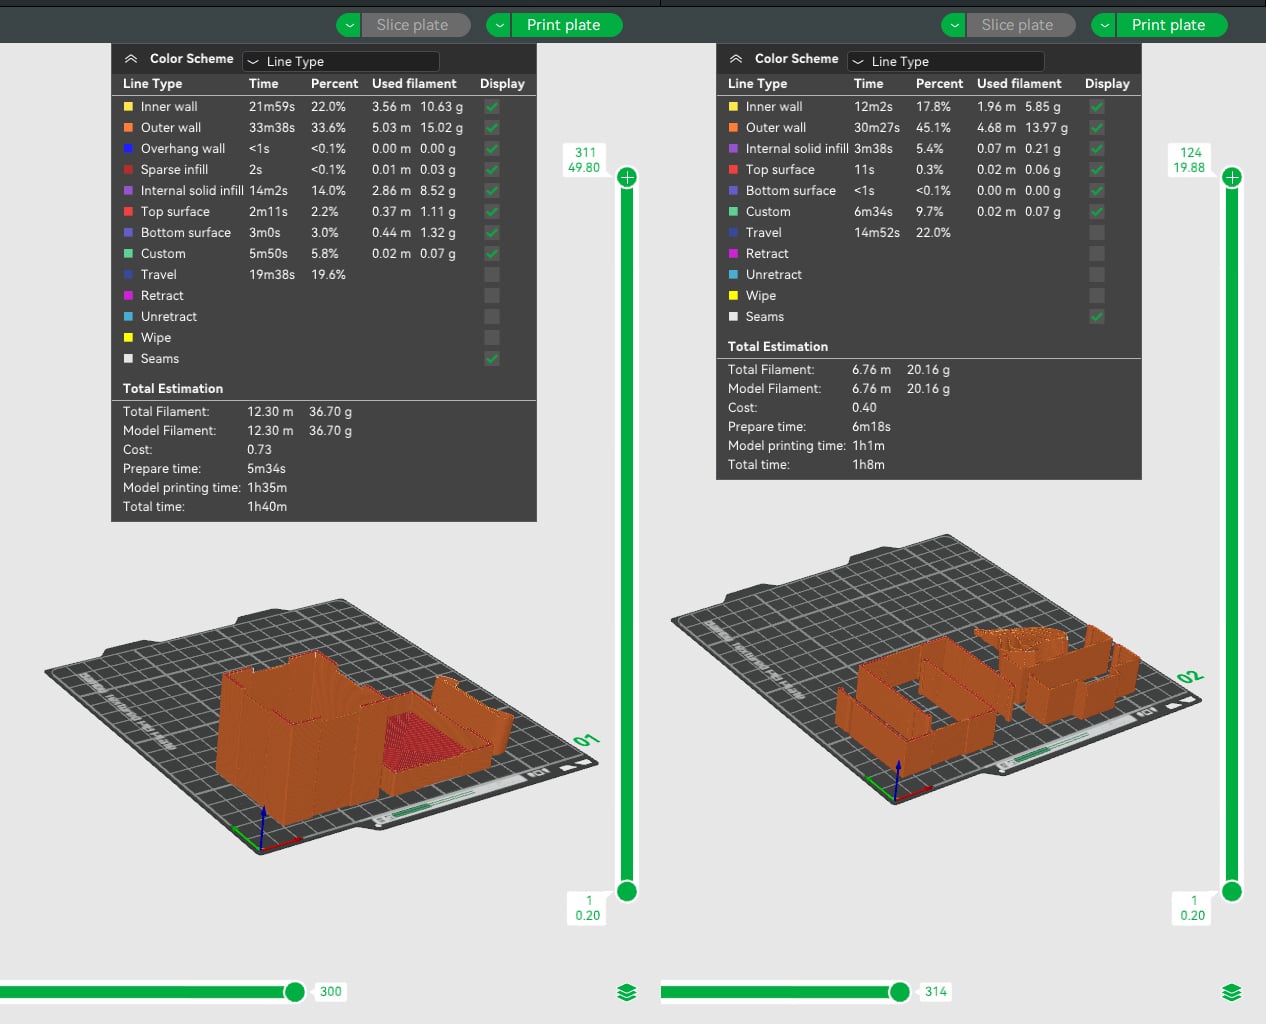Toggle Bottom surface display in right panel
This screenshot has height=1024, width=1266.
1097,191
